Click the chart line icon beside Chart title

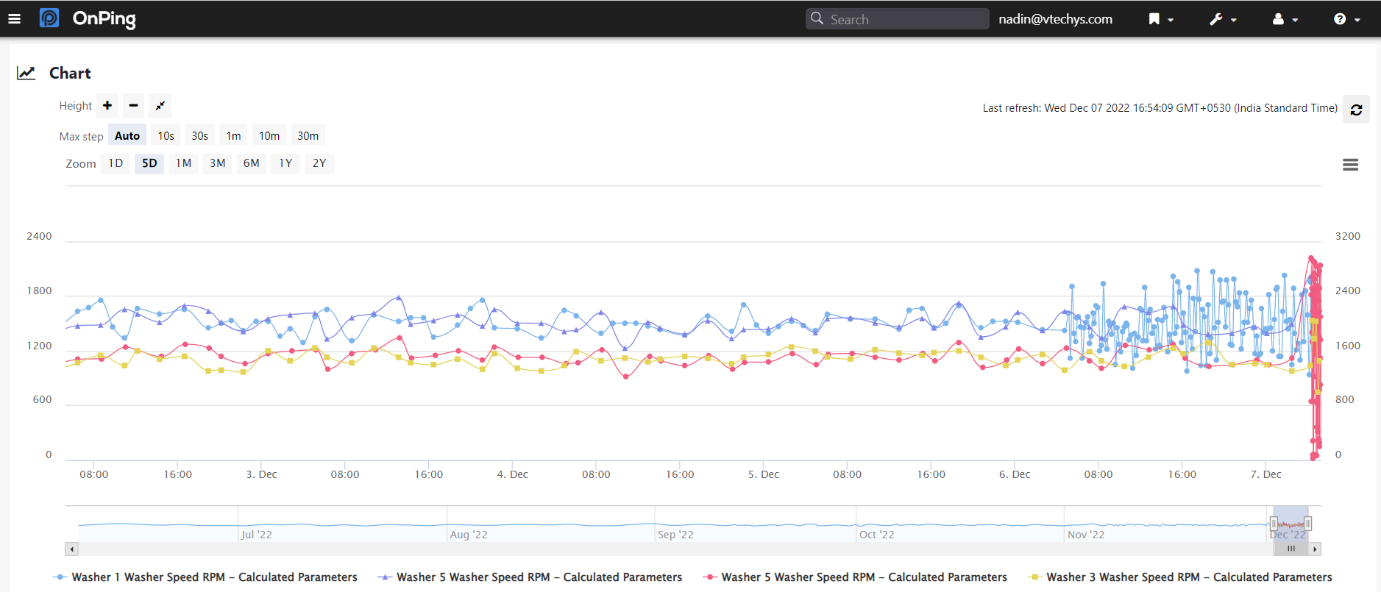[26, 73]
